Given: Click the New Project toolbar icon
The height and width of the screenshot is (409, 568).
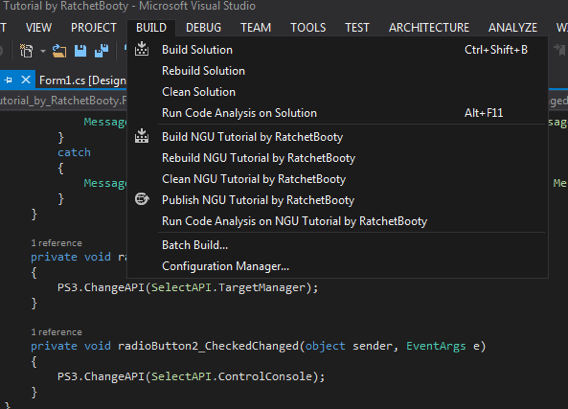Looking at the screenshot, I should pos(26,51).
